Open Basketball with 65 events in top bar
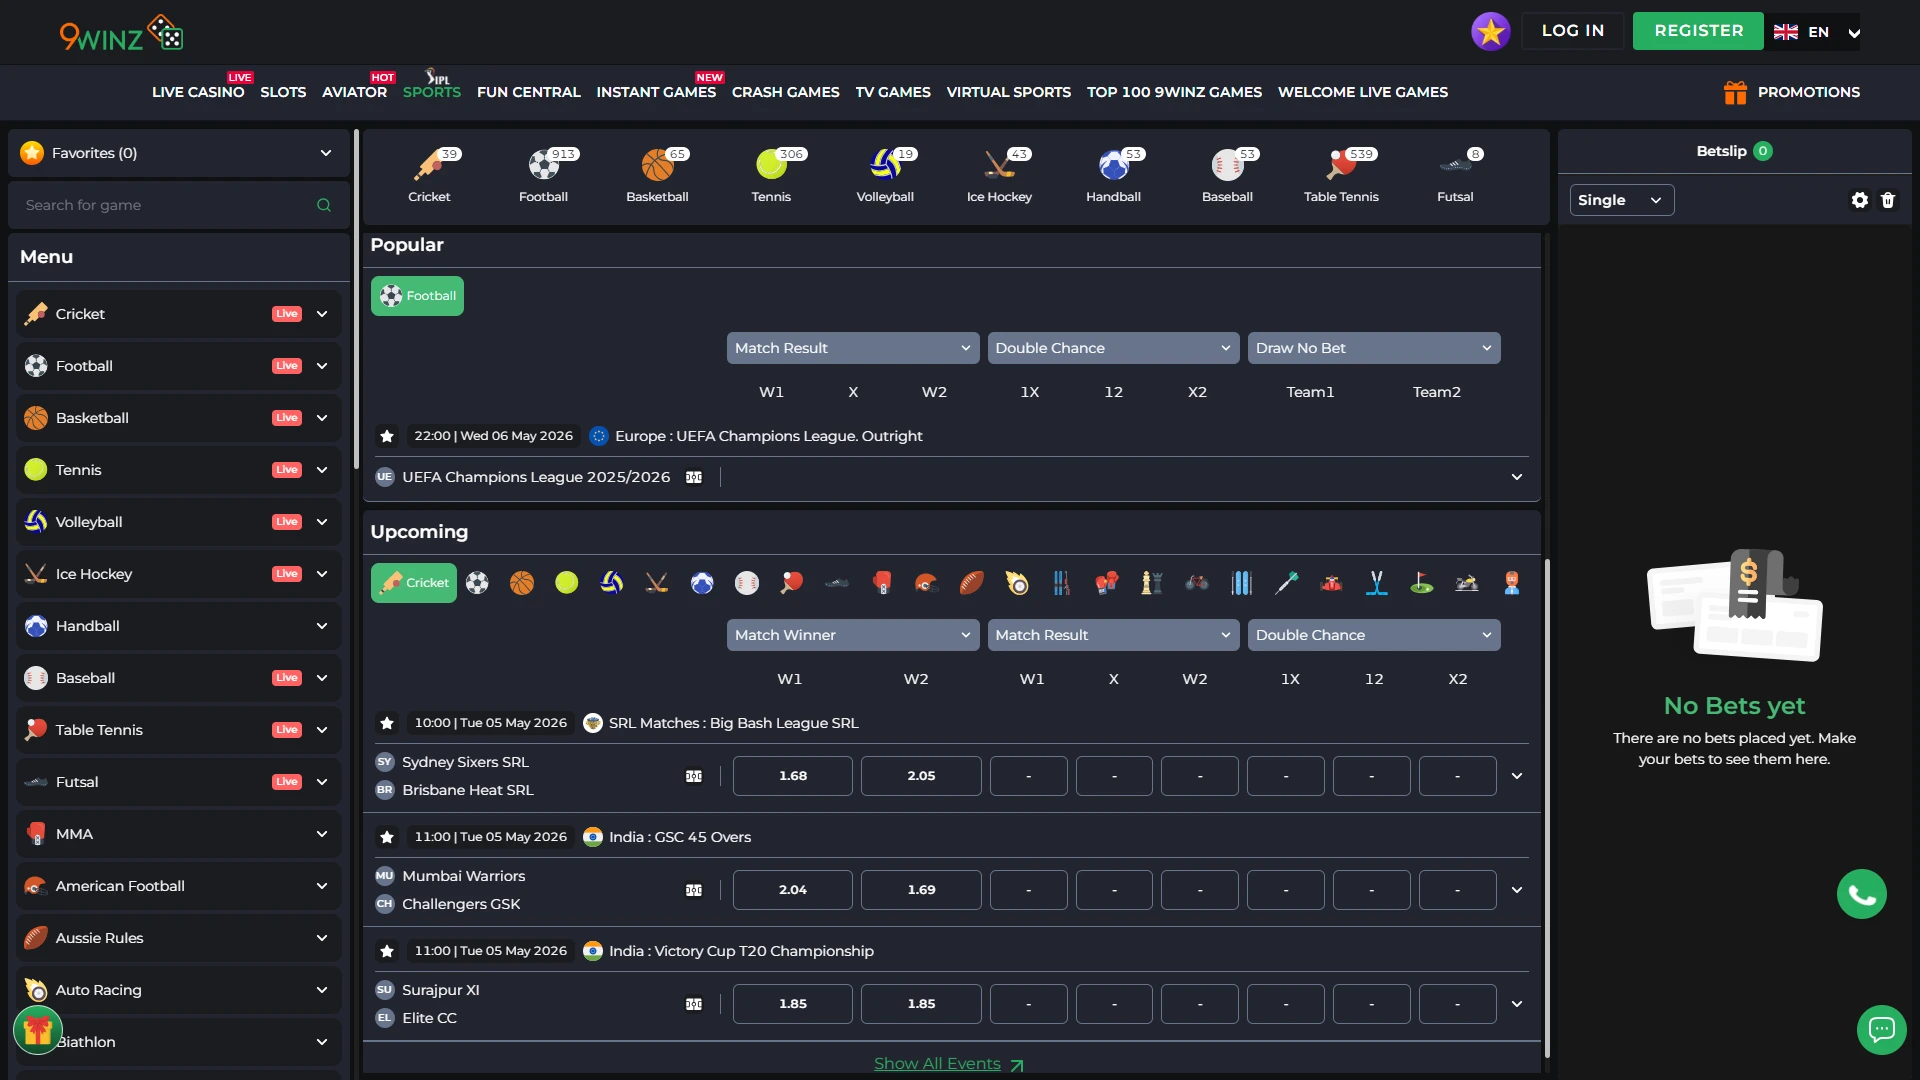Viewport: 1920px width, 1080px height. [x=657, y=176]
